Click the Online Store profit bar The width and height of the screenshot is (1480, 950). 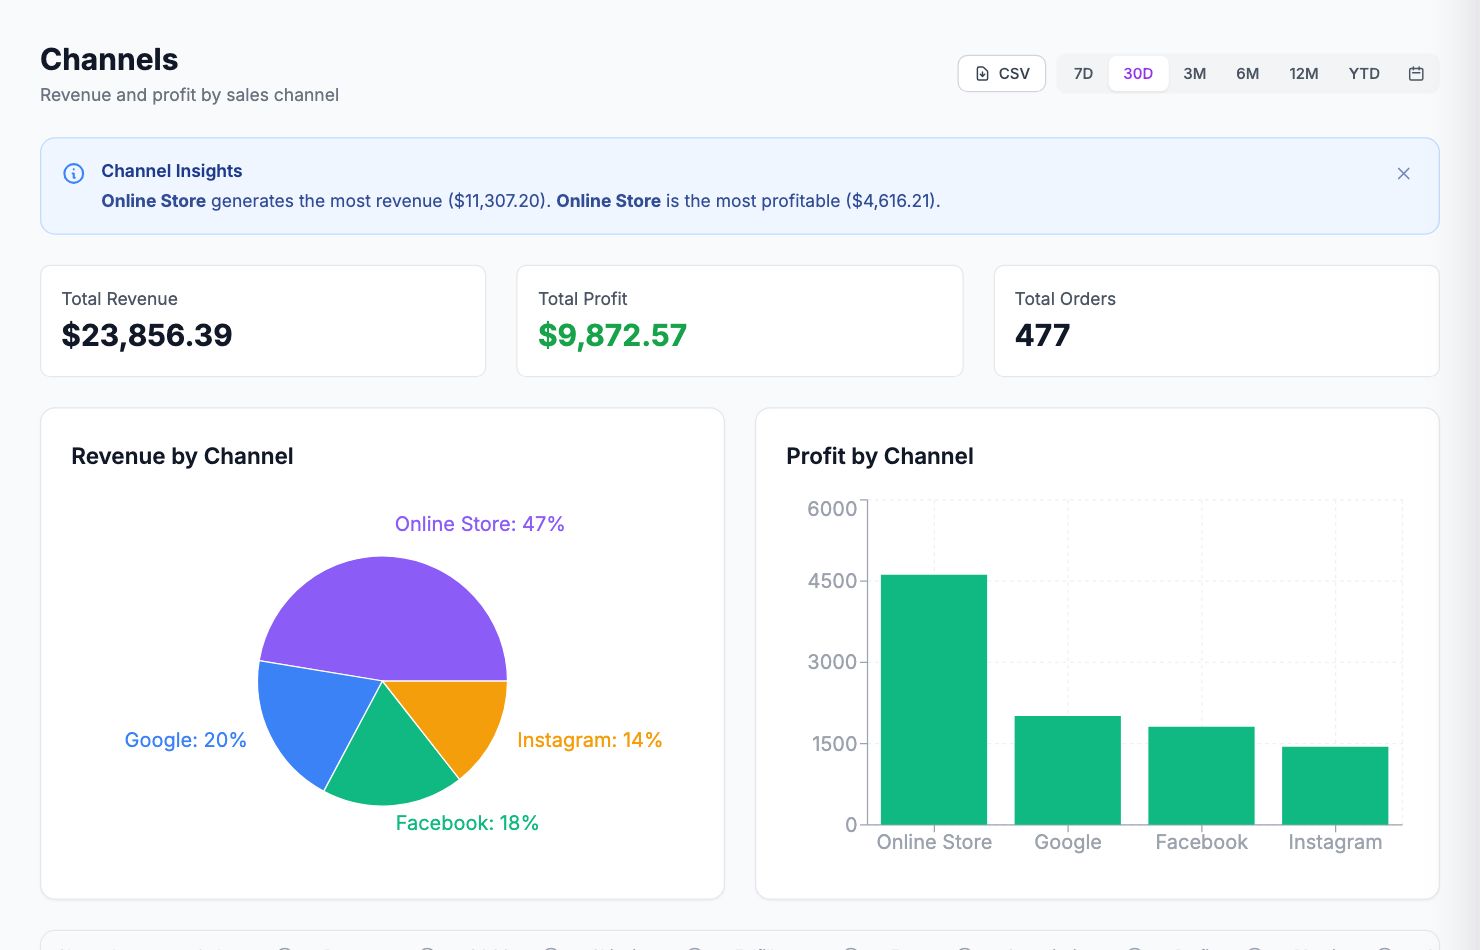[933, 699]
